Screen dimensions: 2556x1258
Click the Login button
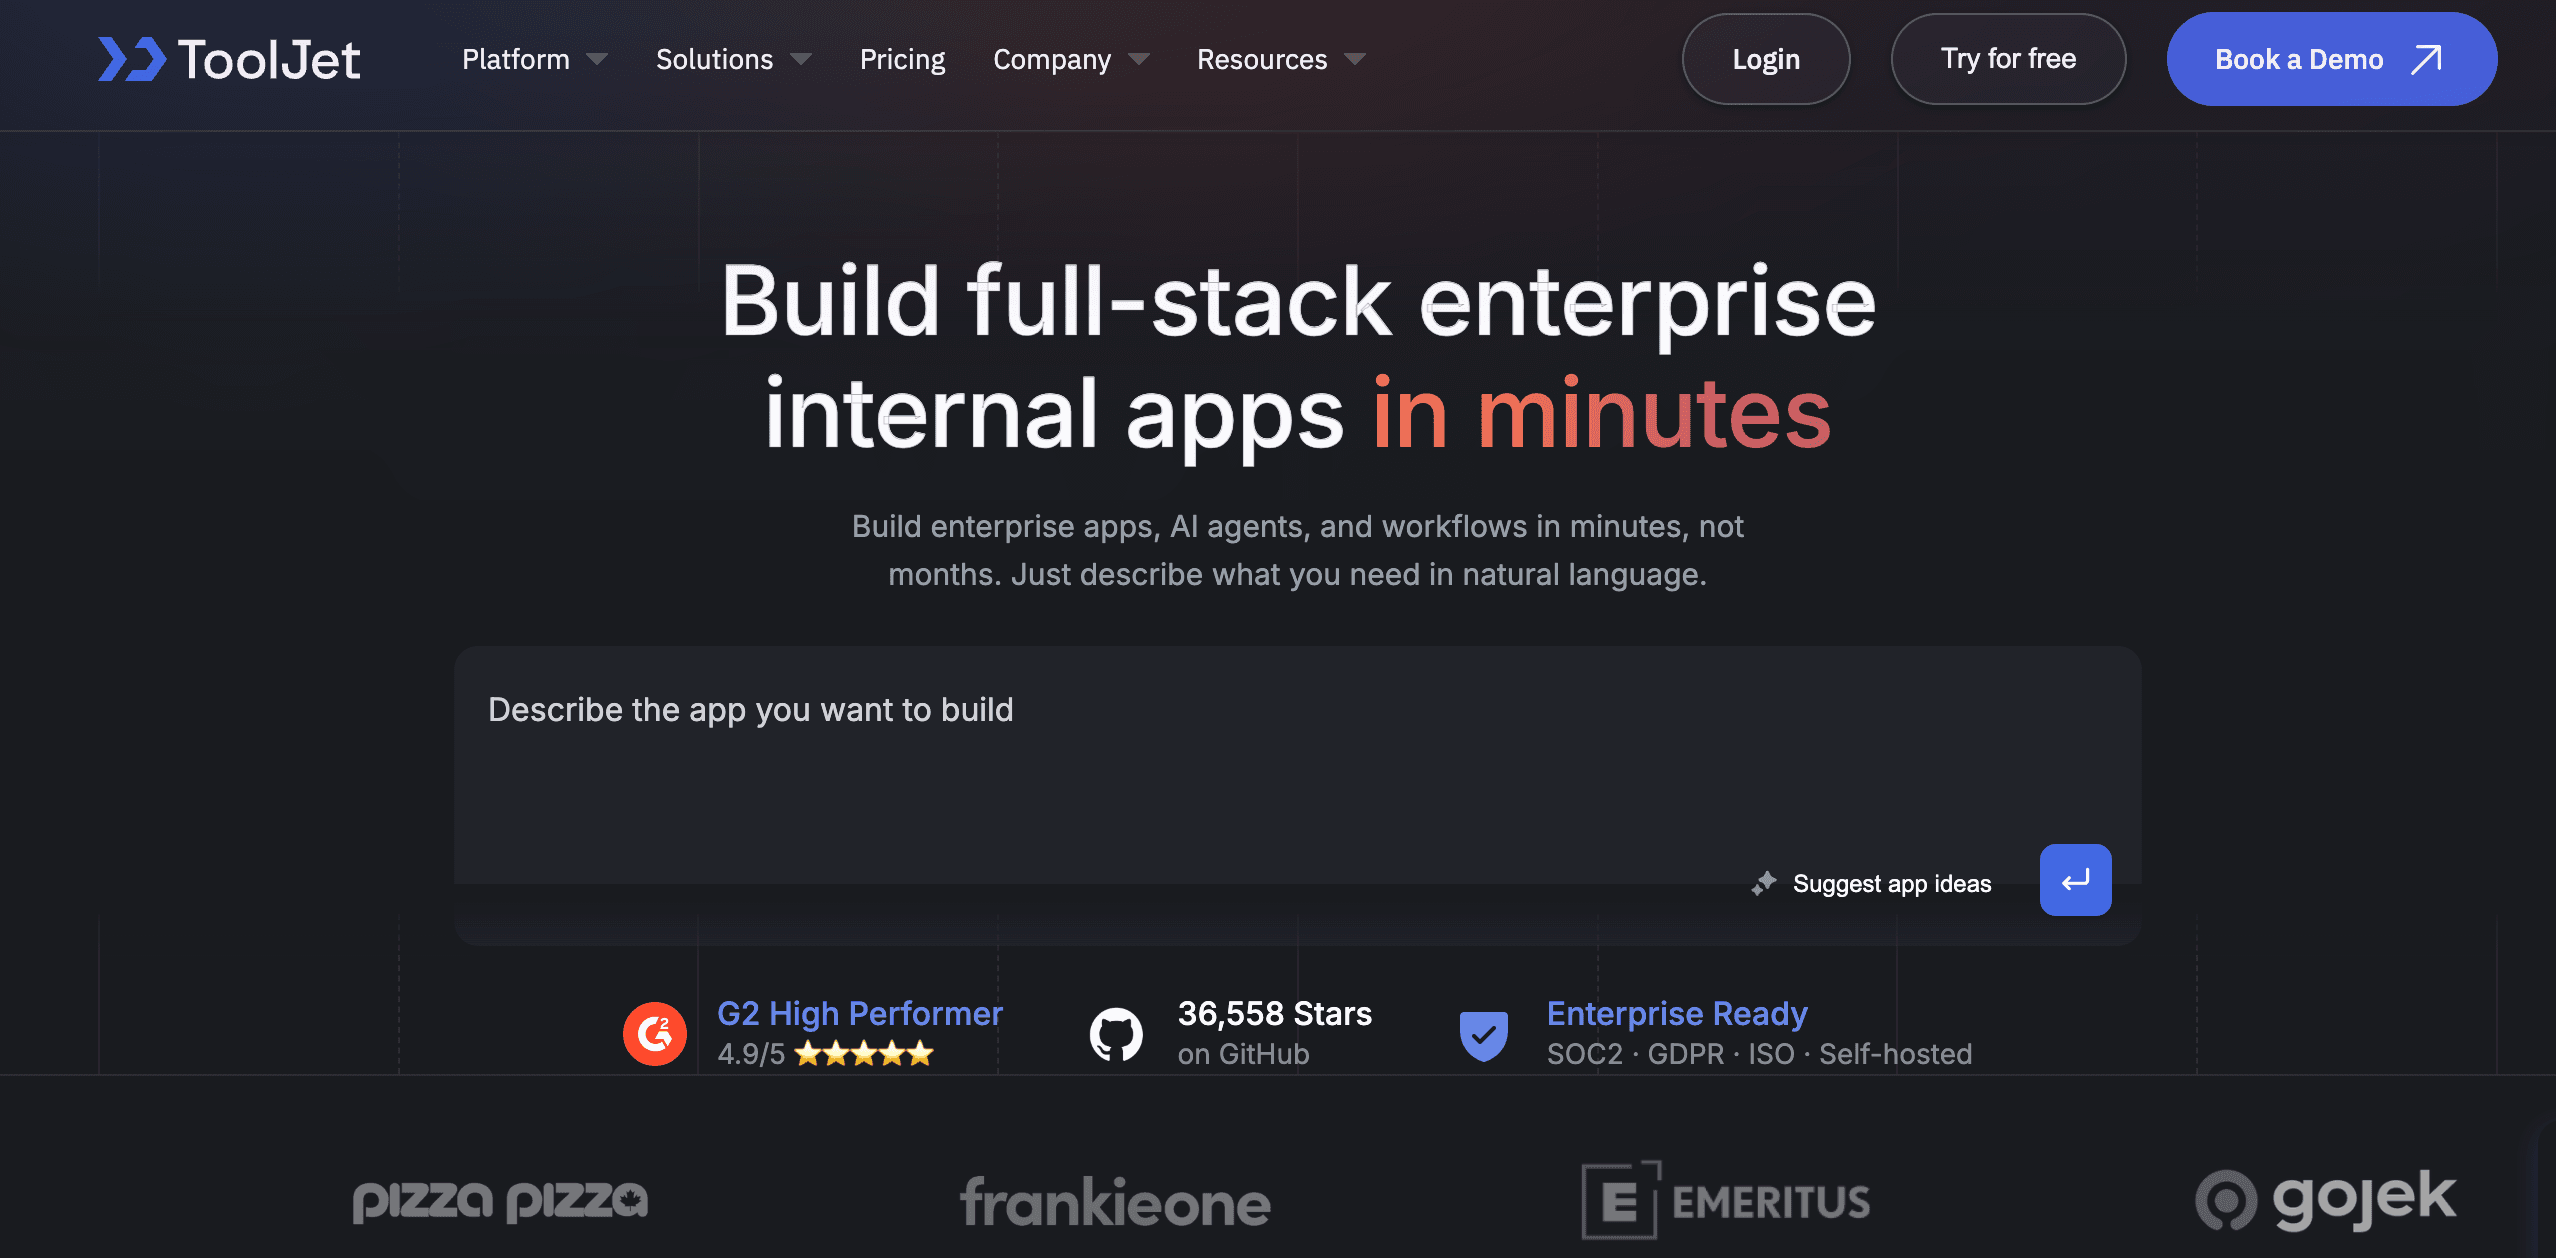1765,60
